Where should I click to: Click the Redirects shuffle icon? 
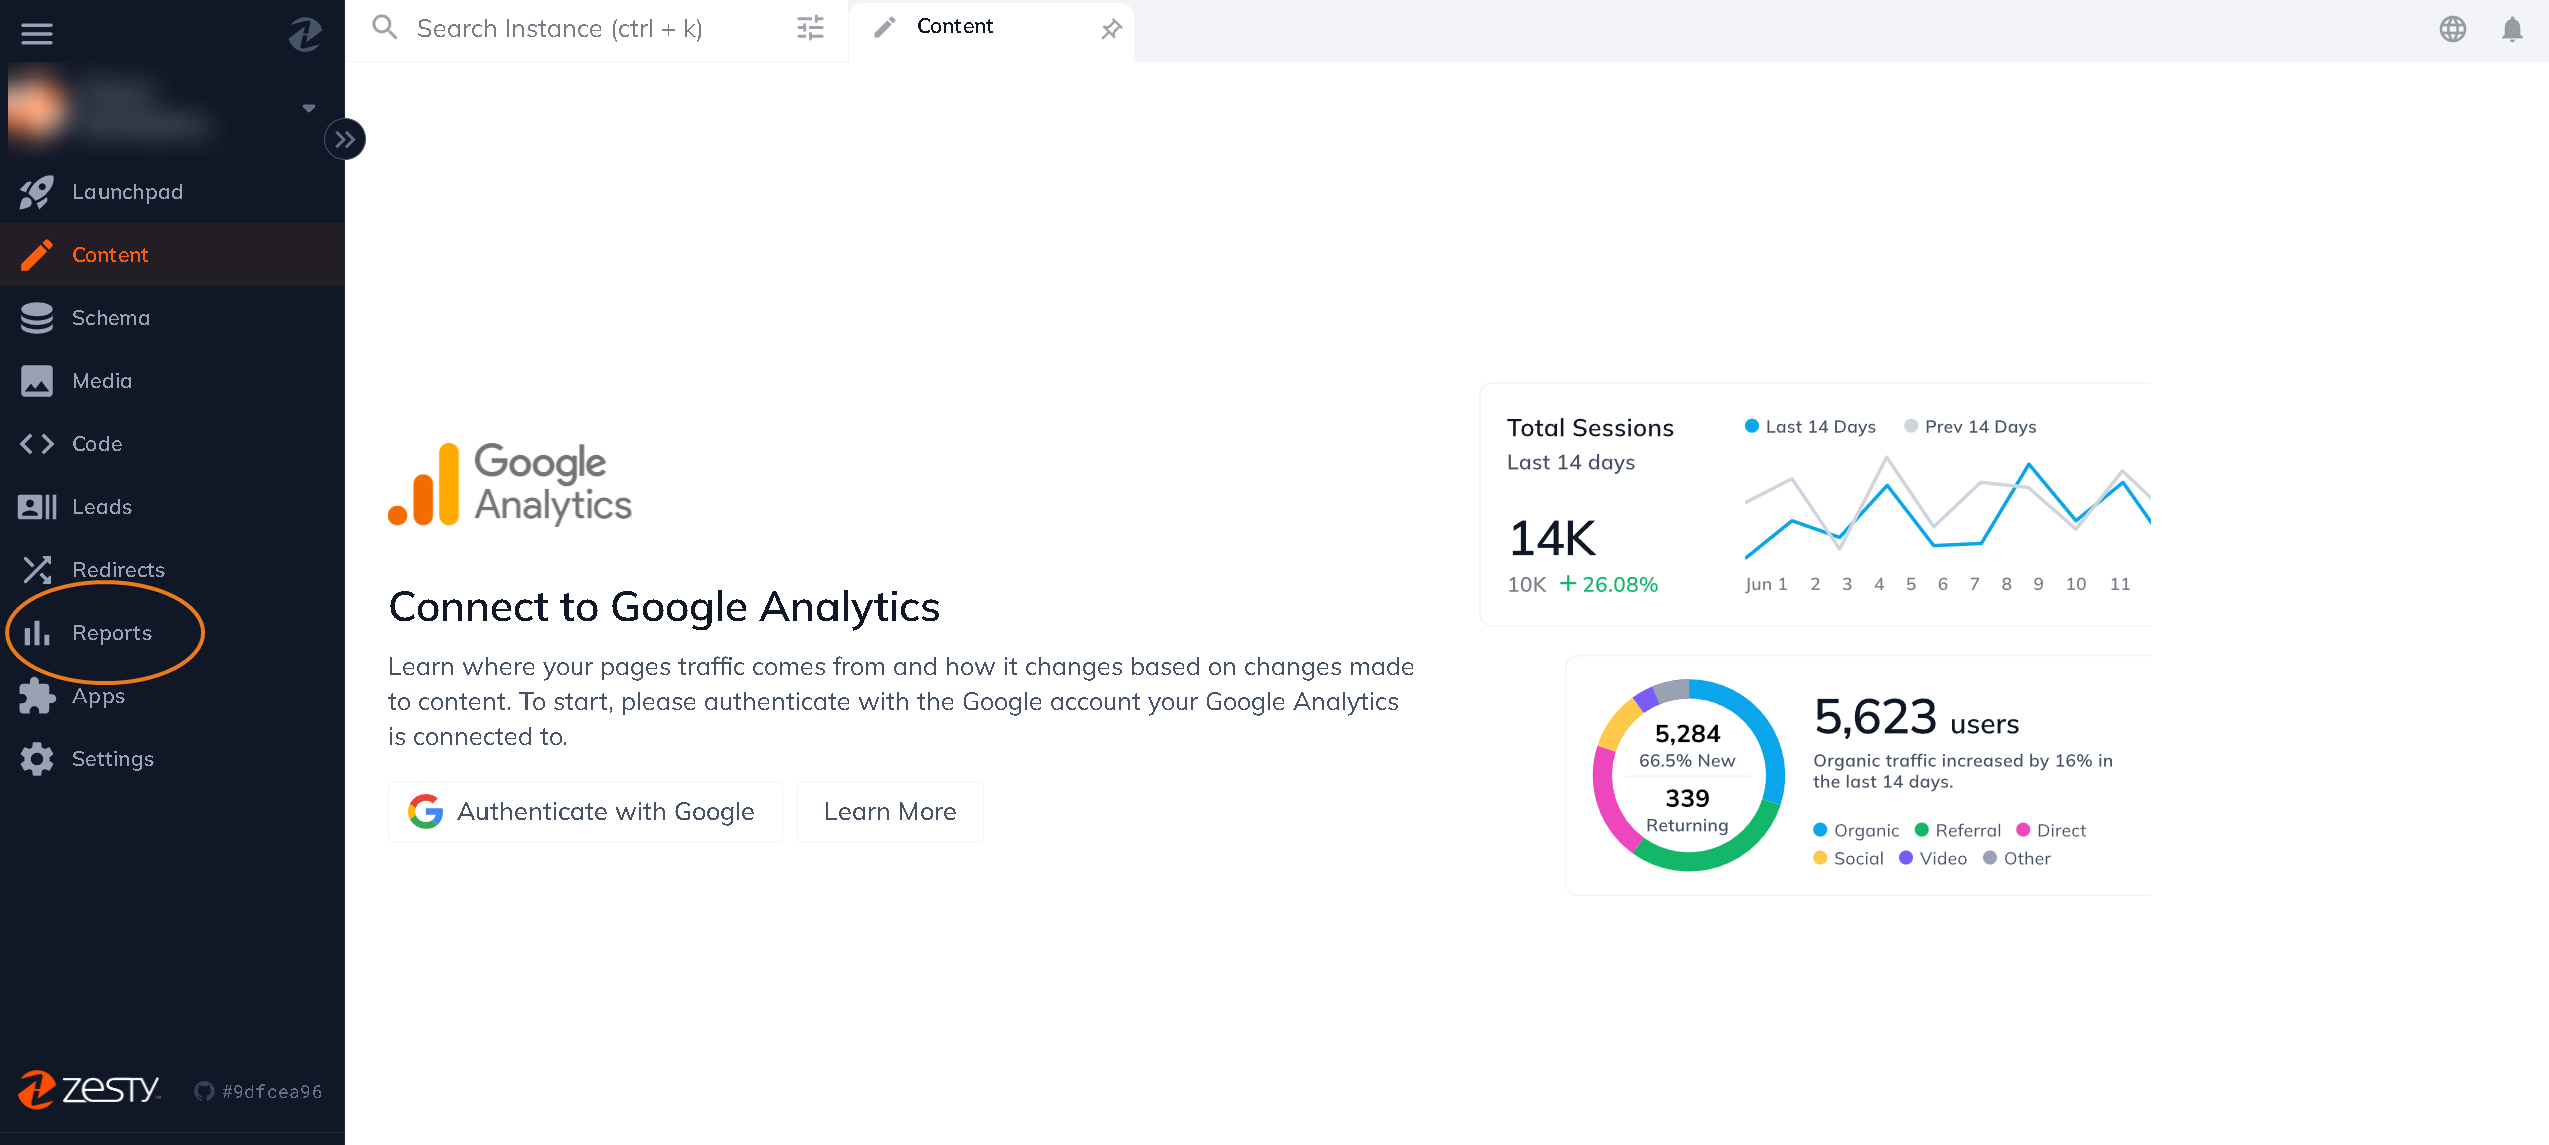[x=37, y=570]
